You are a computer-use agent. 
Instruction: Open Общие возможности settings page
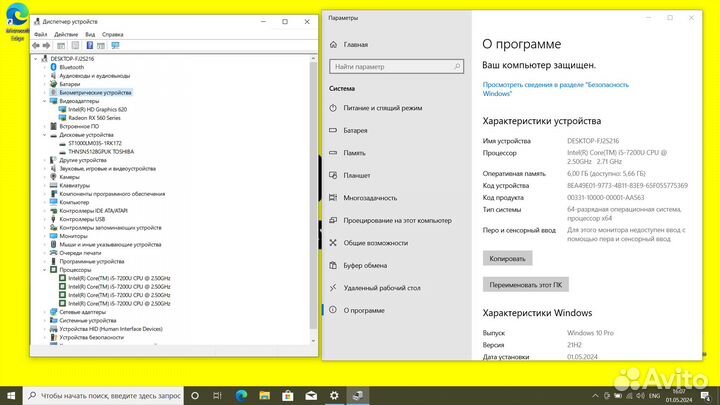click(x=376, y=243)
